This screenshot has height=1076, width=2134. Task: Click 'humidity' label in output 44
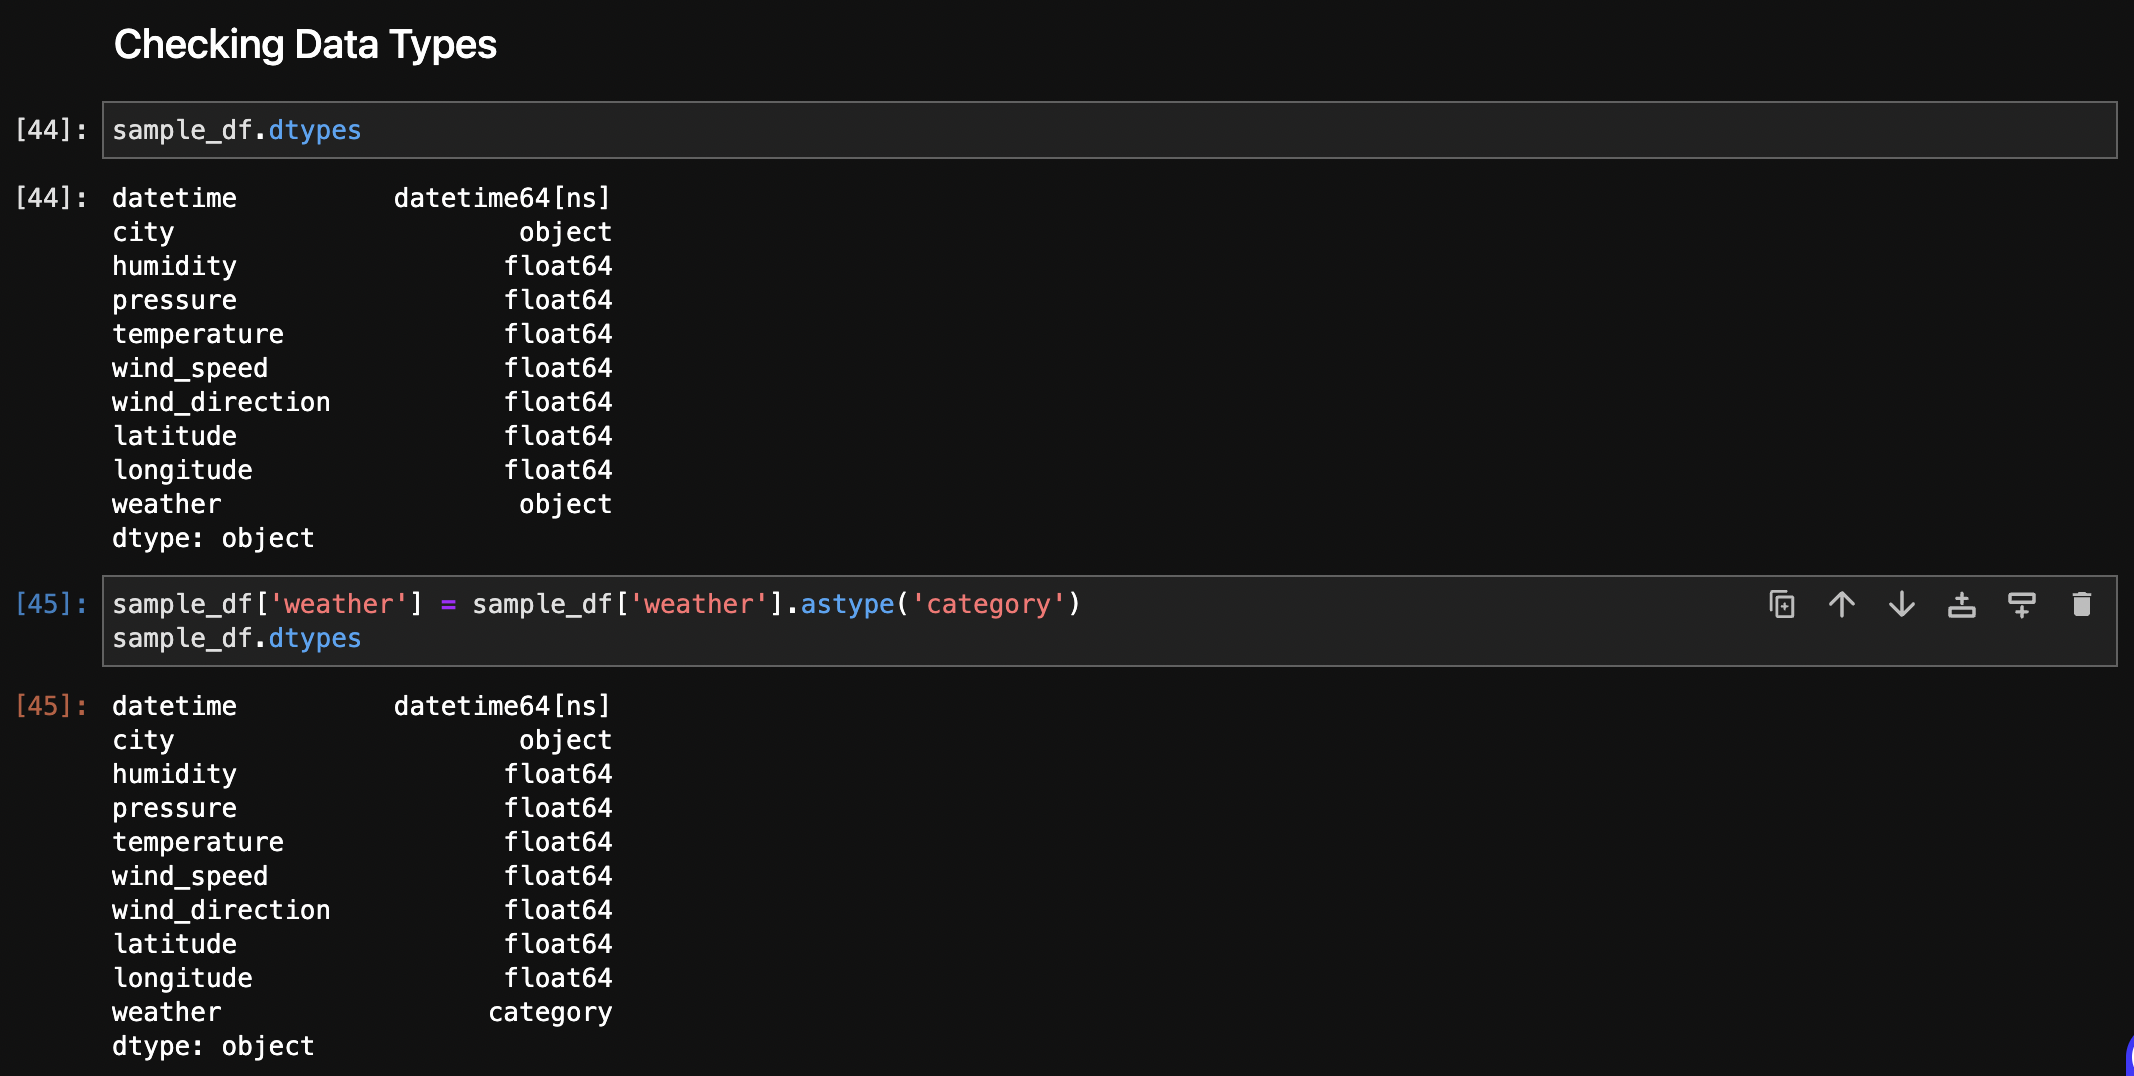tap(175, 267)
